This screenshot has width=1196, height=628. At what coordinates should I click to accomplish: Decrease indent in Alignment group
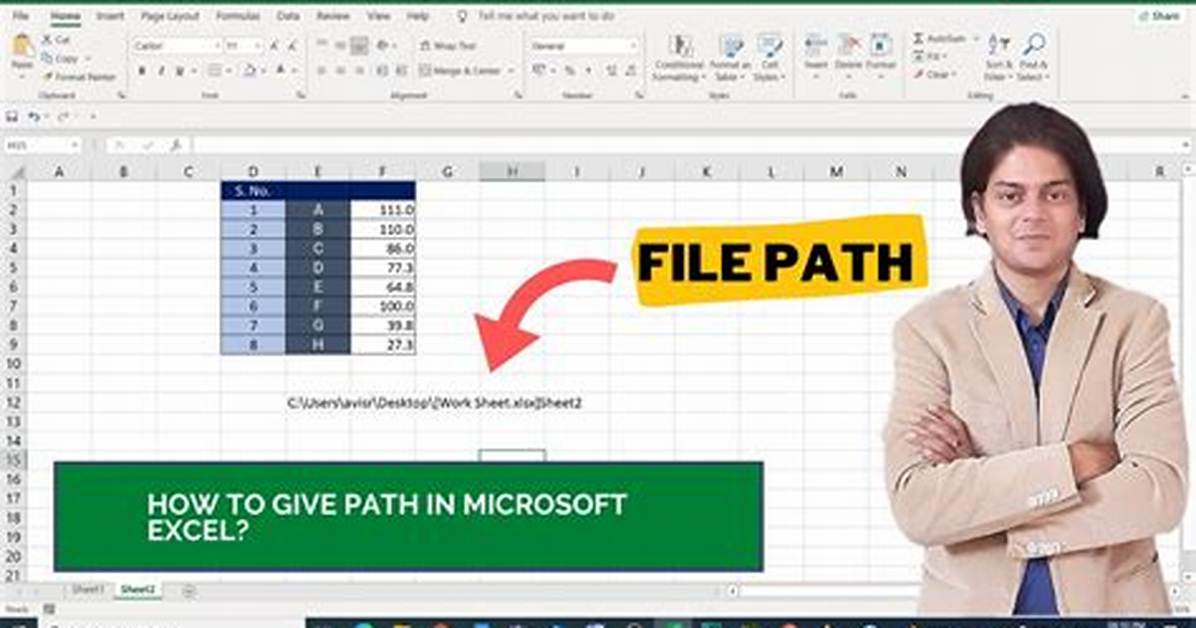pyautogui.click(x=382, y=71)
